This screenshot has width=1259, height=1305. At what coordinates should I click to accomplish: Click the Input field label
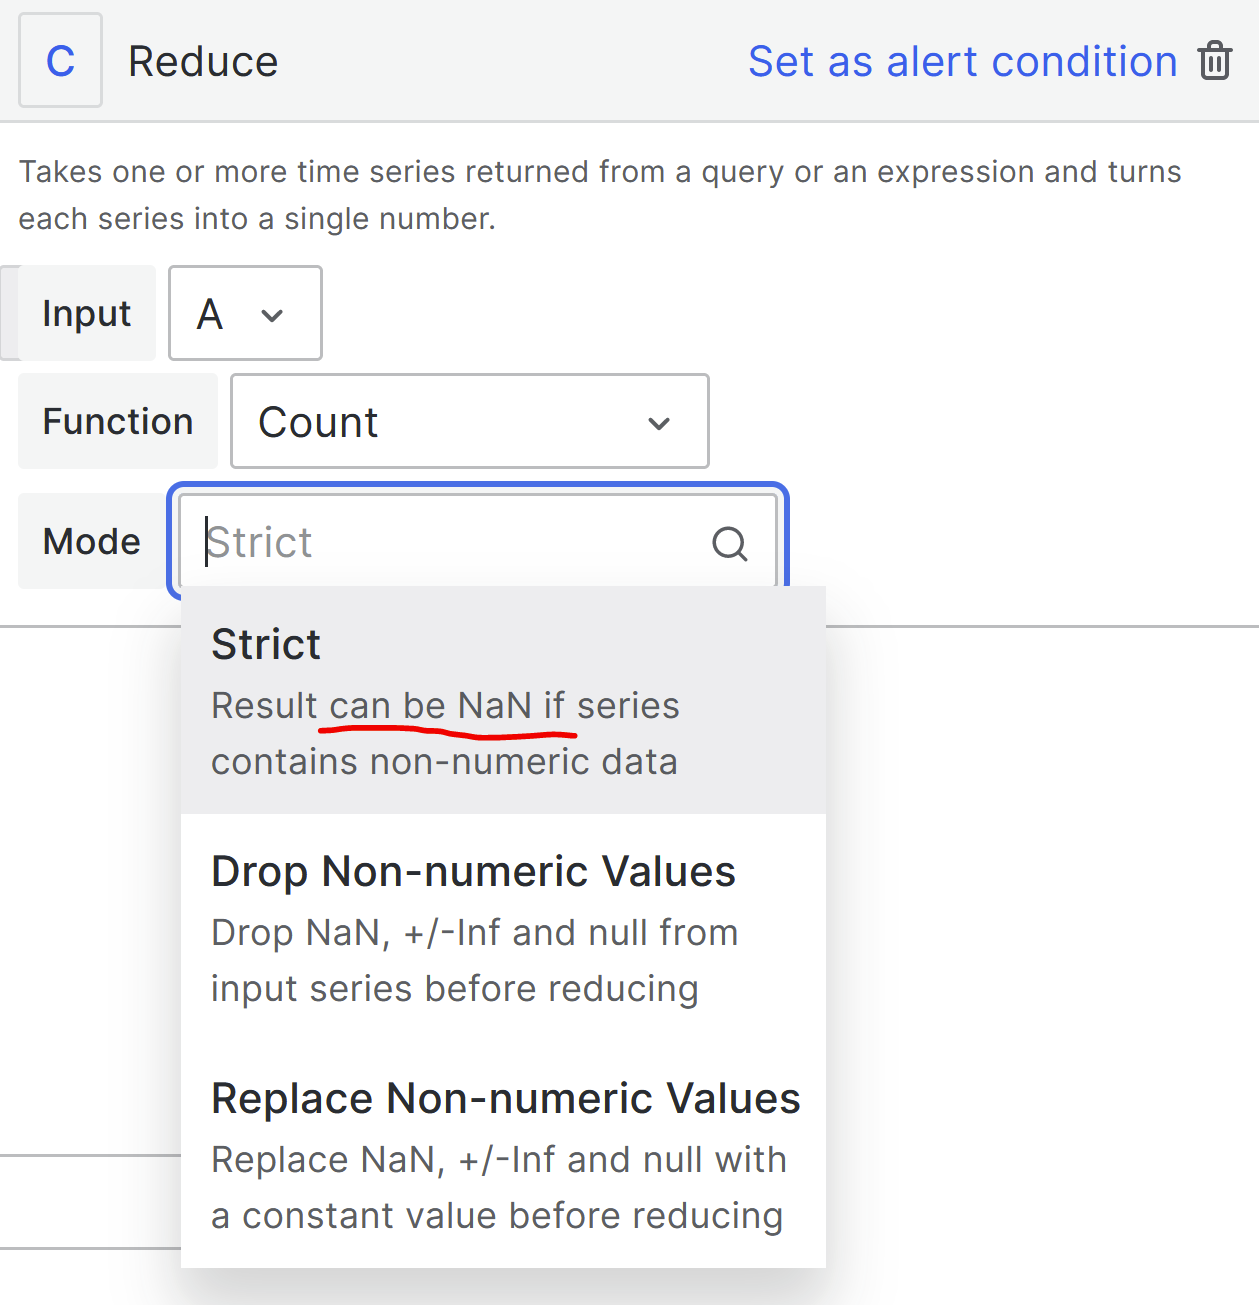(87, 313)
